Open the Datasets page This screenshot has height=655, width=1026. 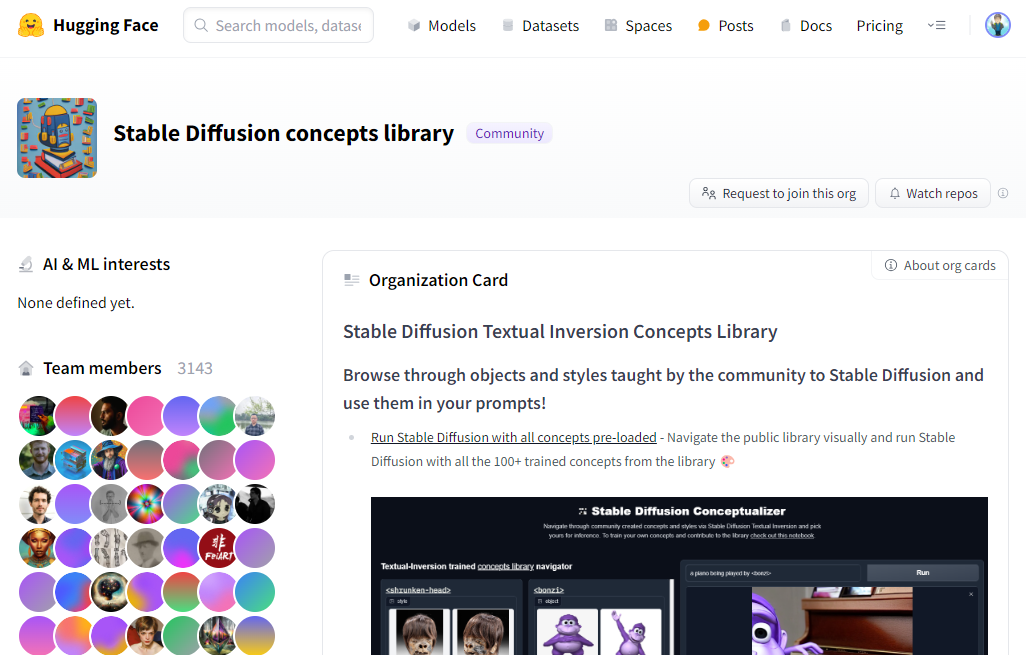coord(540,26)
